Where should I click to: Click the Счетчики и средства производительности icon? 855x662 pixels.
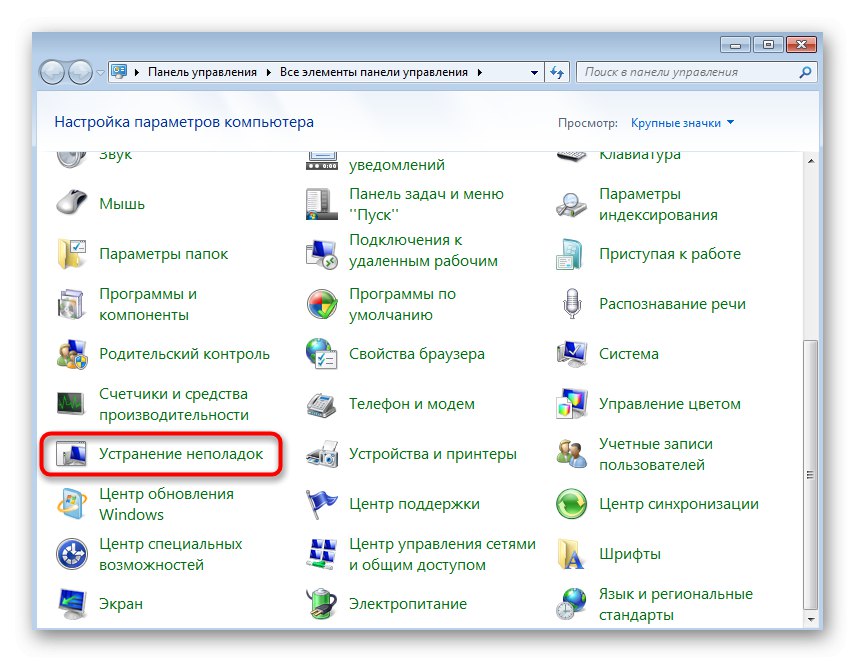[72, 404]
